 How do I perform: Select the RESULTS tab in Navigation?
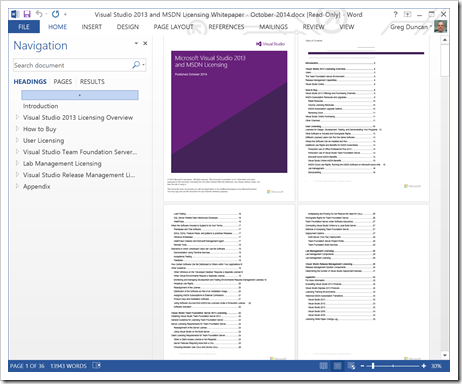[92, 82]
